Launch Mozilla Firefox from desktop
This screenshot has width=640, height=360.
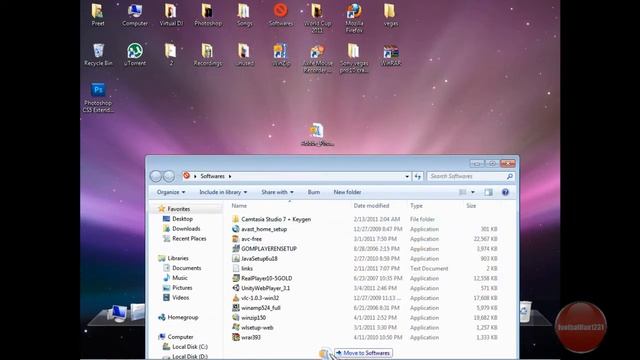354,18
